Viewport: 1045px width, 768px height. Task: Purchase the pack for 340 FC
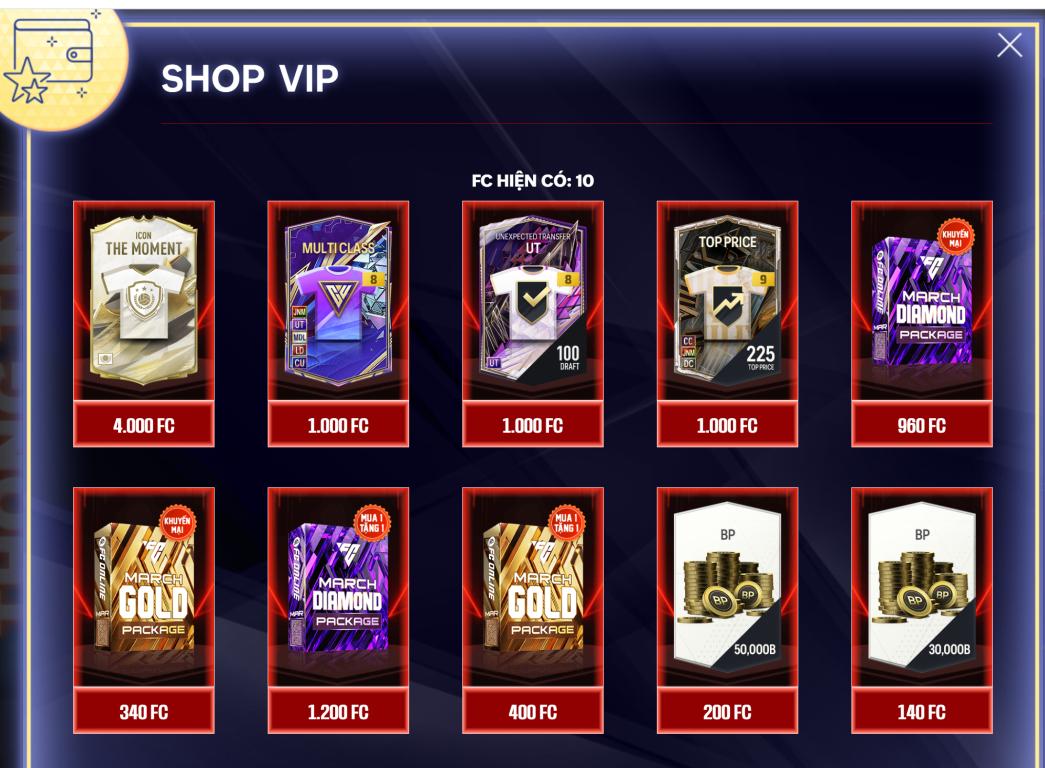point(143,711)
